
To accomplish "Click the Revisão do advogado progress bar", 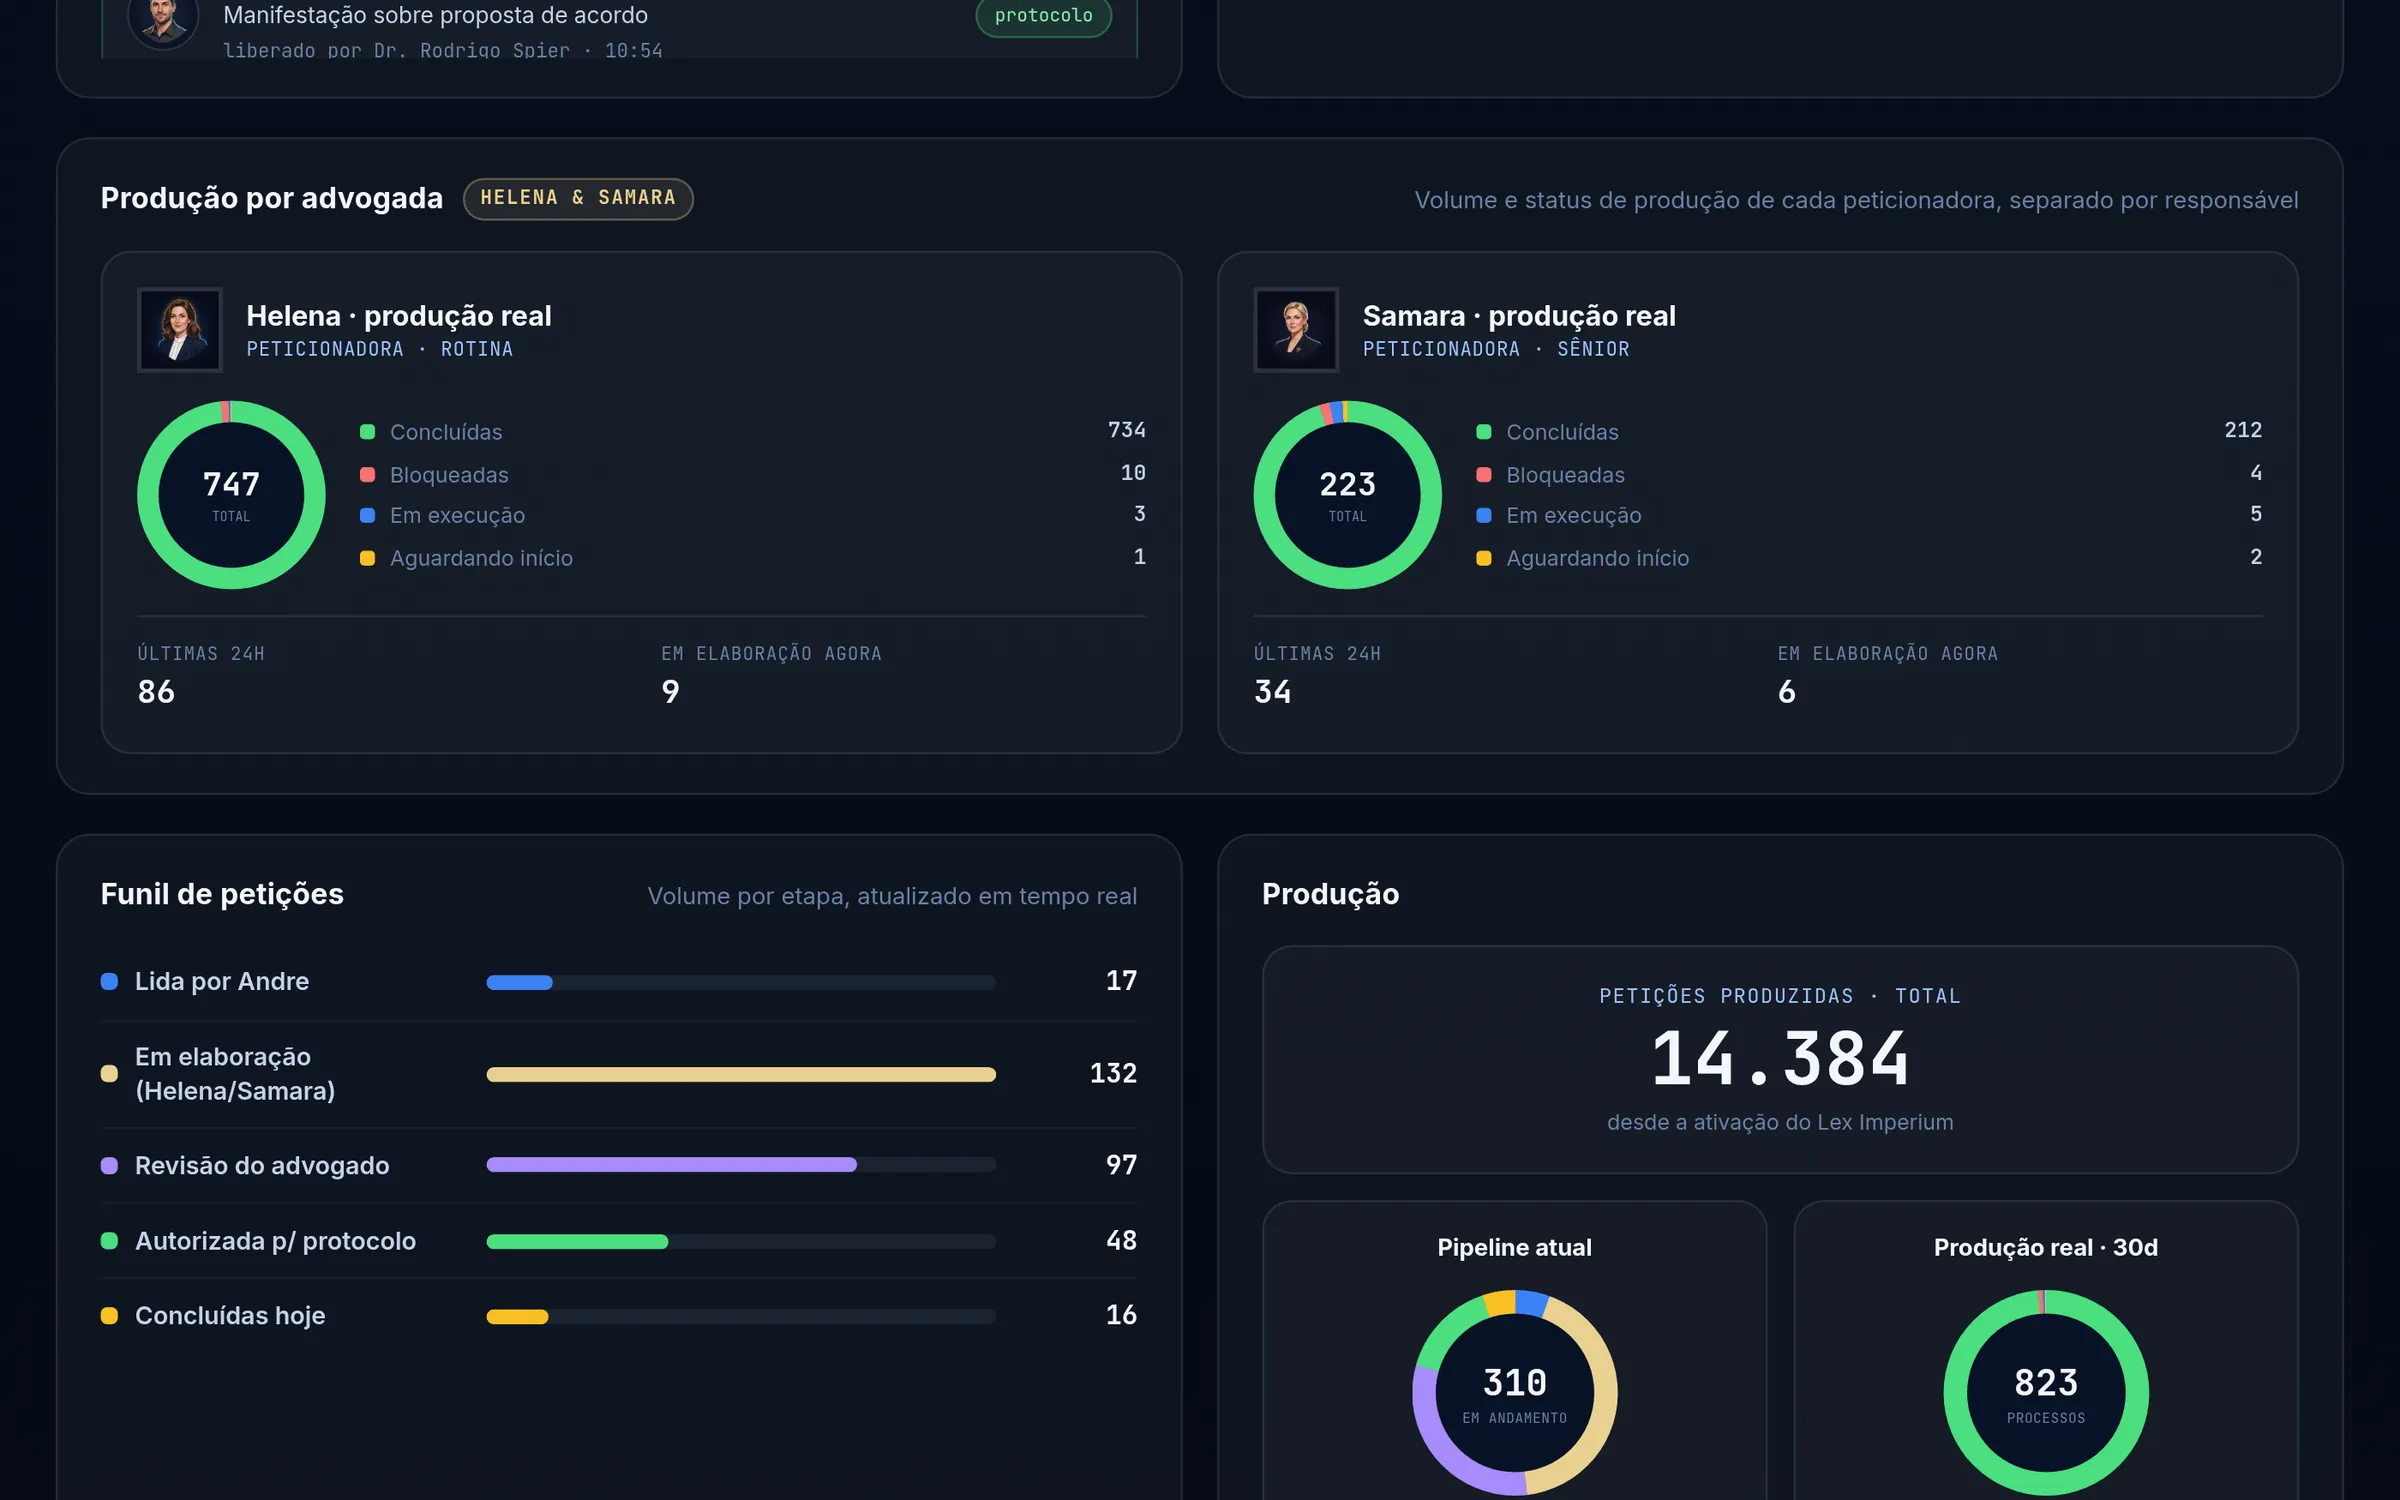I will (741, 1164).
